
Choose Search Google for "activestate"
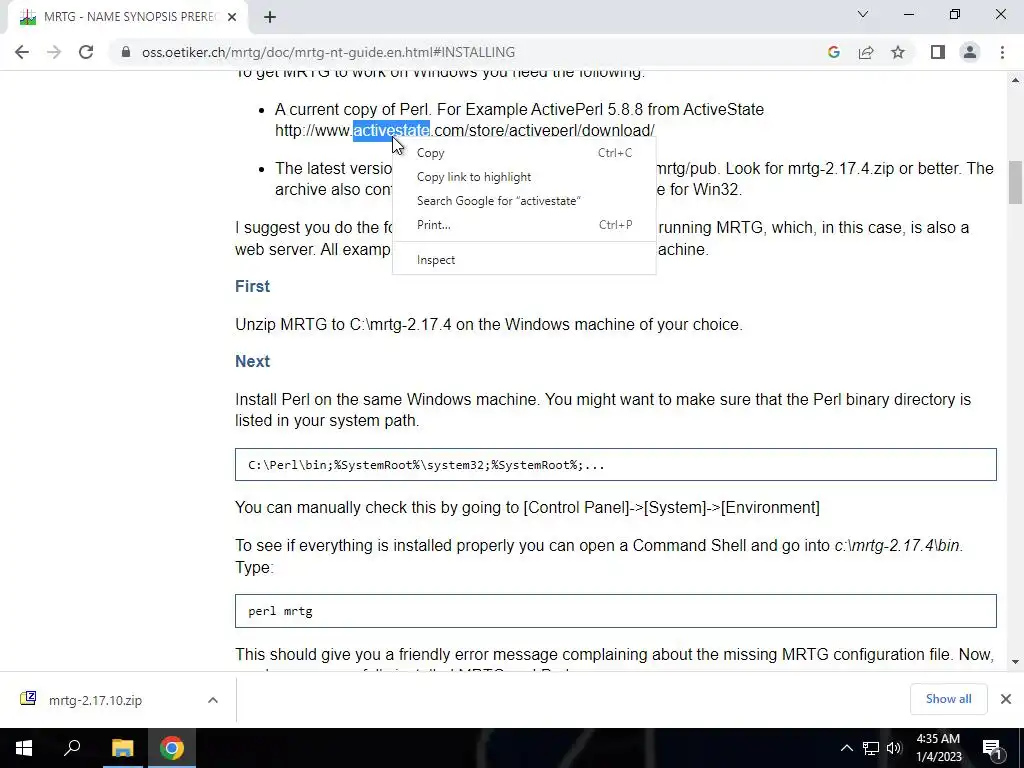click(x=524, y=201)
